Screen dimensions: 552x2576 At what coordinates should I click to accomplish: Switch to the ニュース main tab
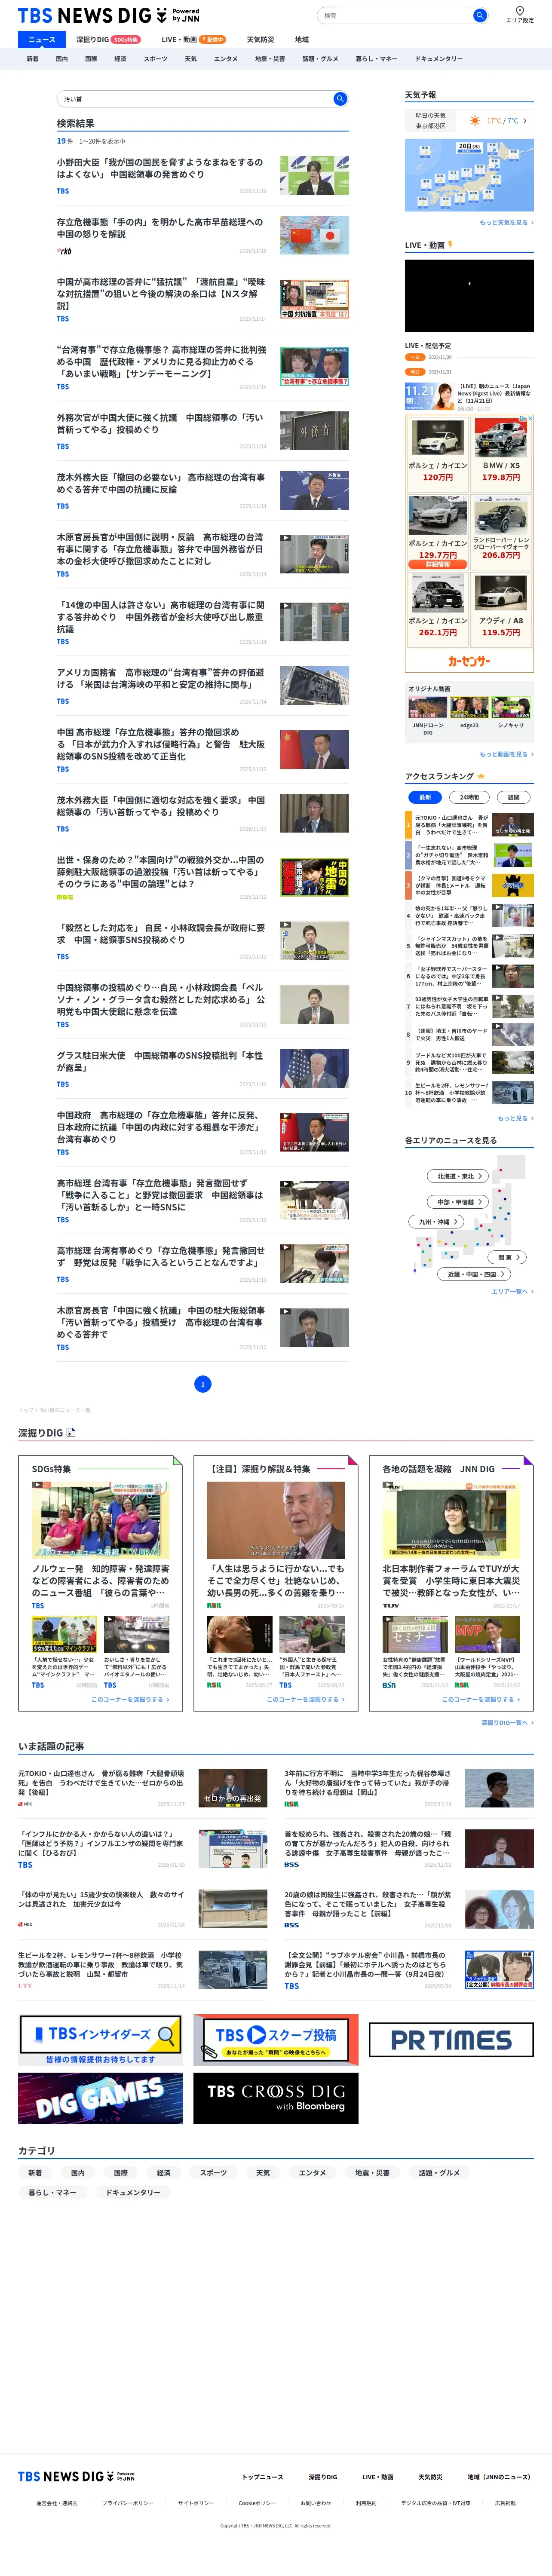42,40
